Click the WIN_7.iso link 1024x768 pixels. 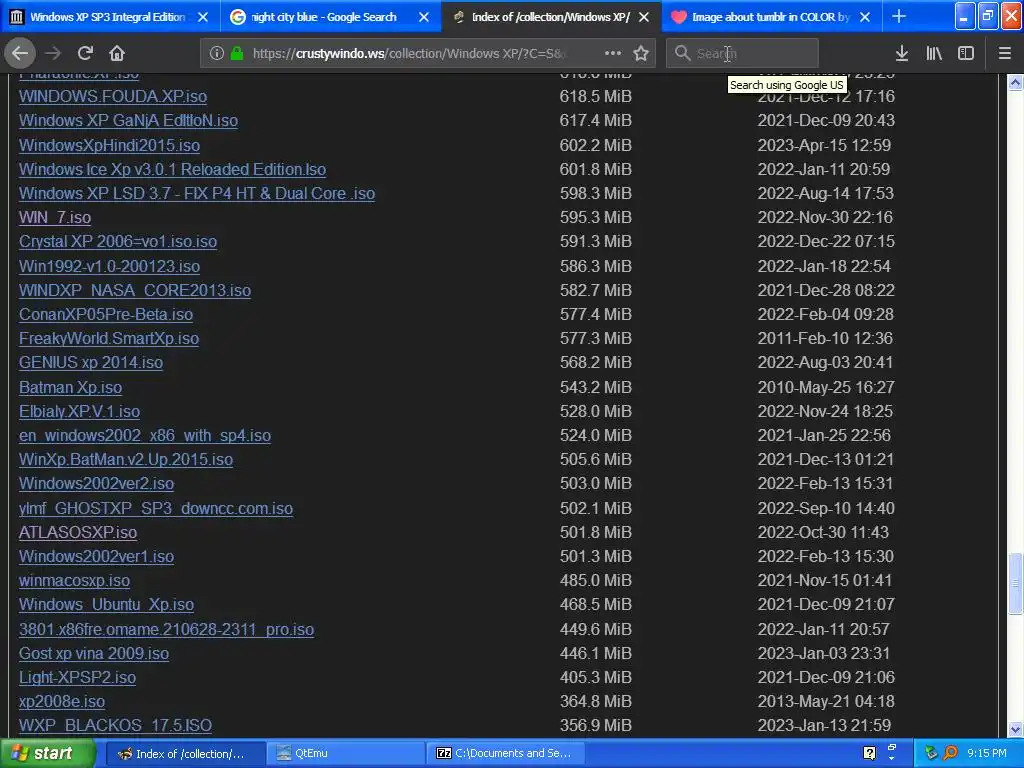[x=55, y=217]
